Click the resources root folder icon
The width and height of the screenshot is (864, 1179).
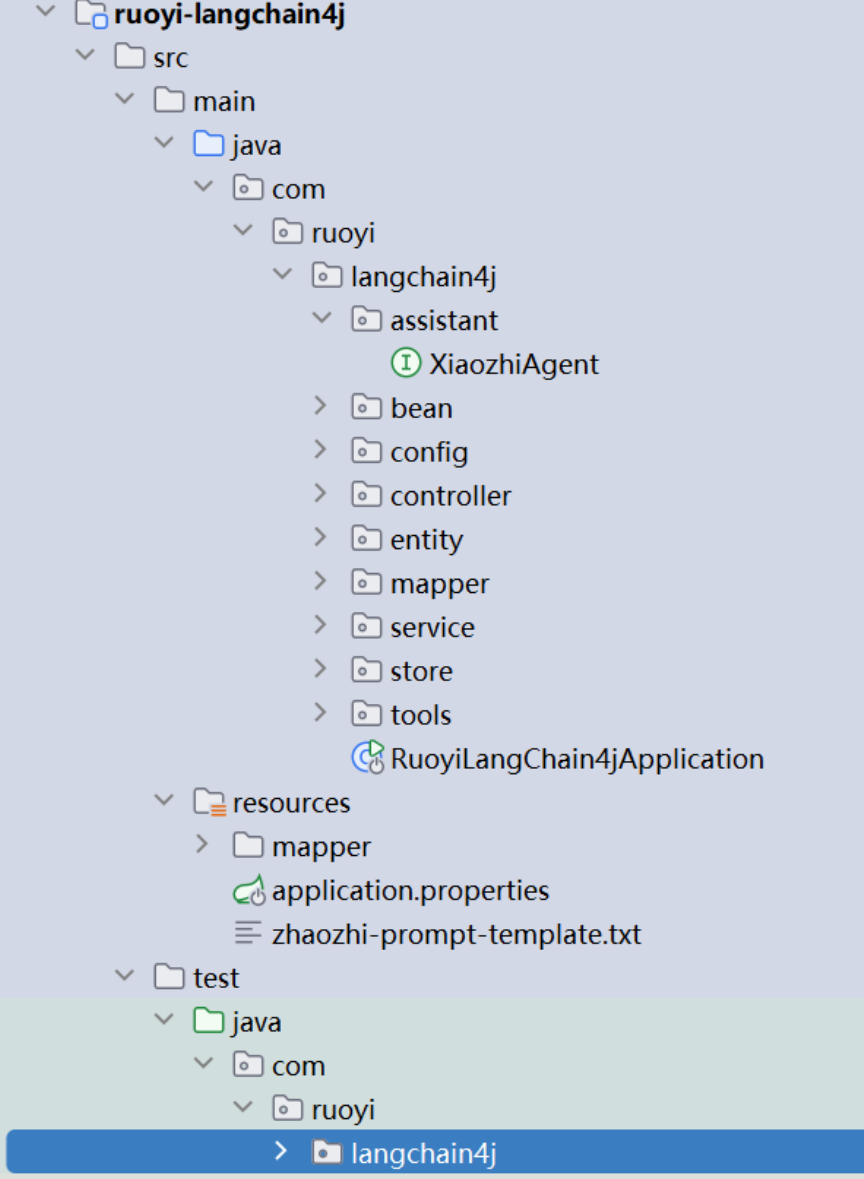pyautogui.click(x=209, y=803)
